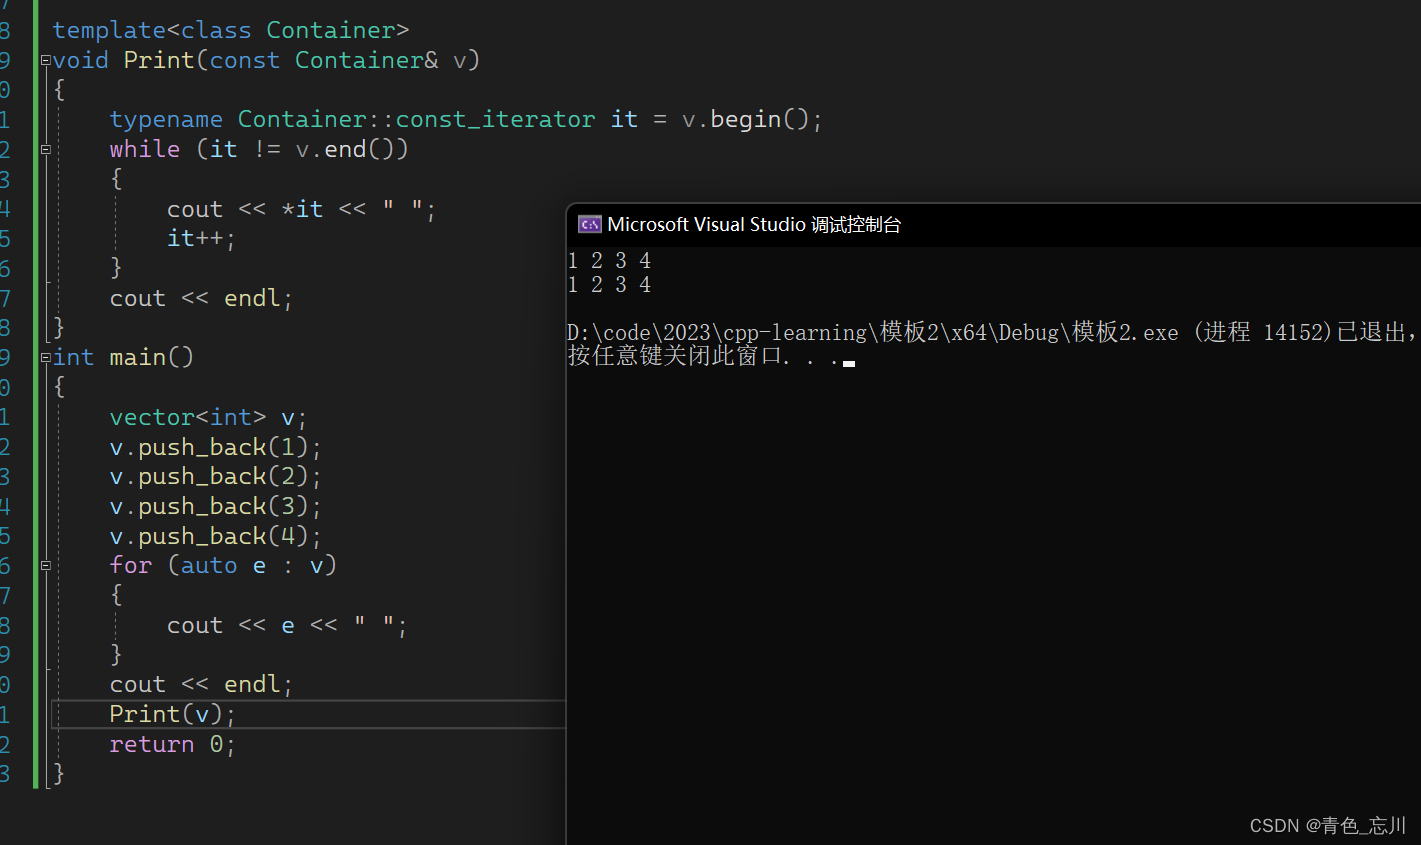Click the exe path line in console
The image size is (1421, 845).
pos(992,332)
